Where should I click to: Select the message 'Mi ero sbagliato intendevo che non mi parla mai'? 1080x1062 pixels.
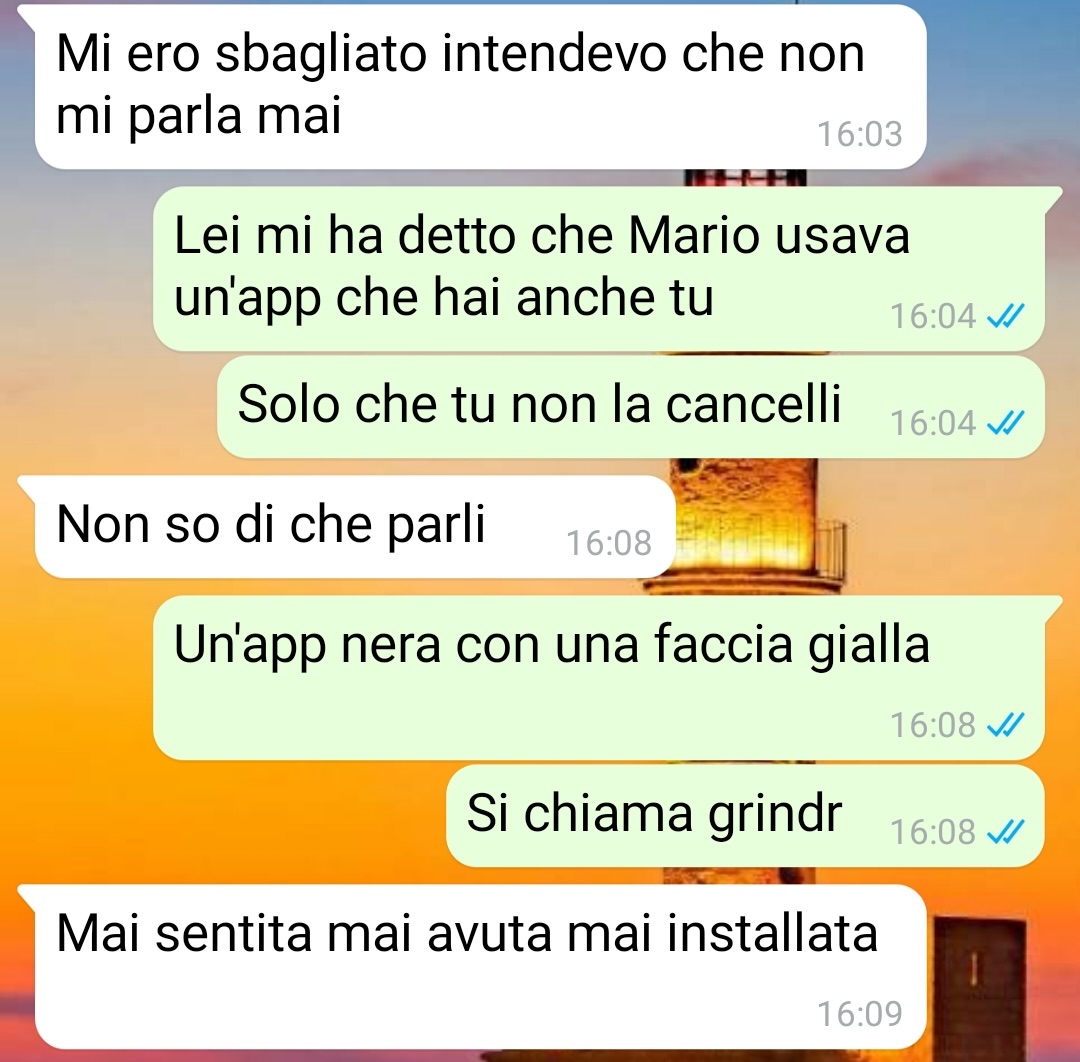pyautogui.click(x=480, y=87)
